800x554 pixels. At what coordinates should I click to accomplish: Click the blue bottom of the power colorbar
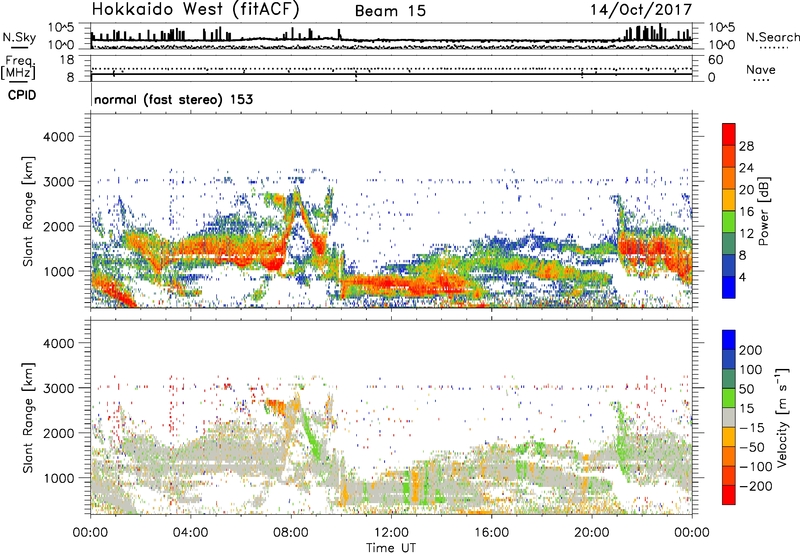[x=729, y=287]
